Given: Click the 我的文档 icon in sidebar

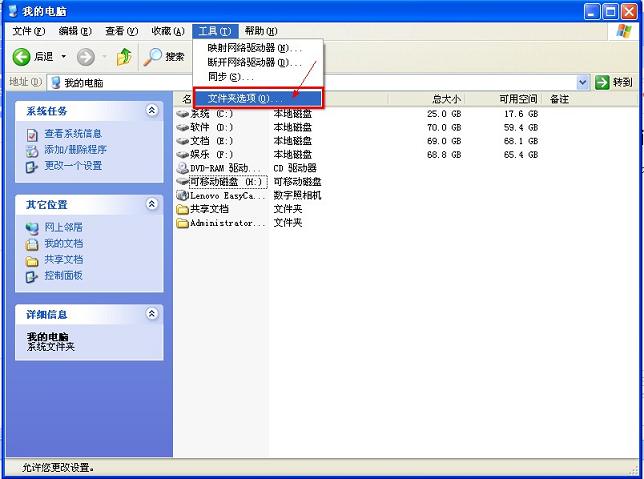Looking at the screenshot, I should (32, 244).
